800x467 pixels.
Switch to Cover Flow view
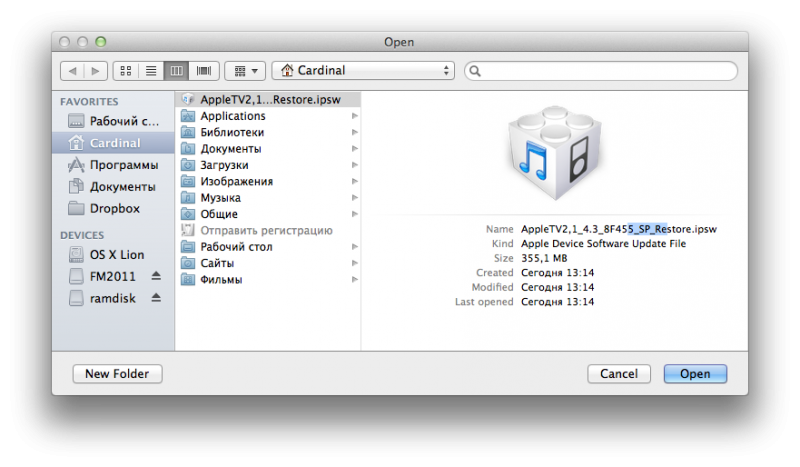(x=203, y=71)
